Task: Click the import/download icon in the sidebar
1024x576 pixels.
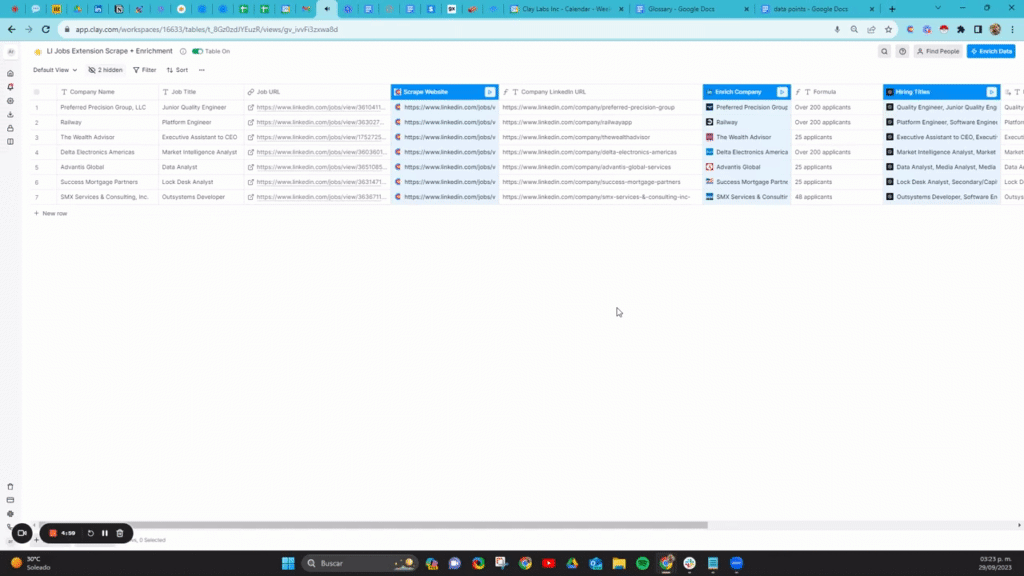Action: [10, 115]
